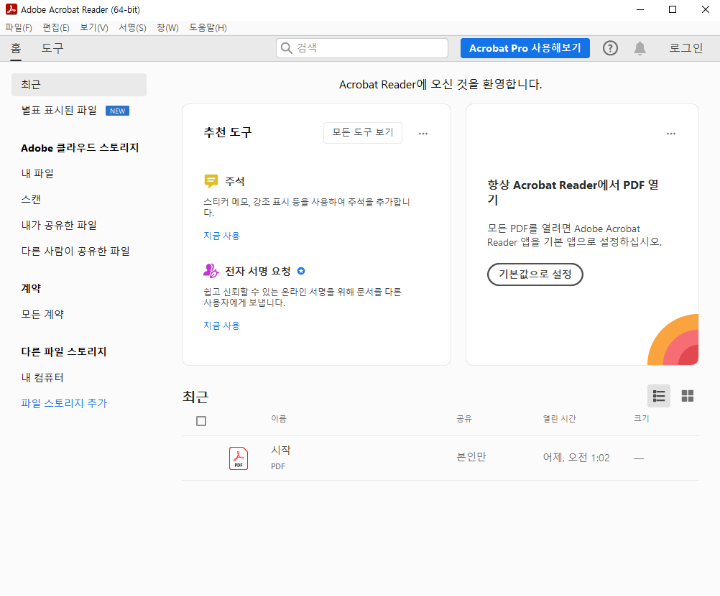The image size is (720, 596).
Task: Open the 파일(F) menu
Action: (x=19, y=28)
